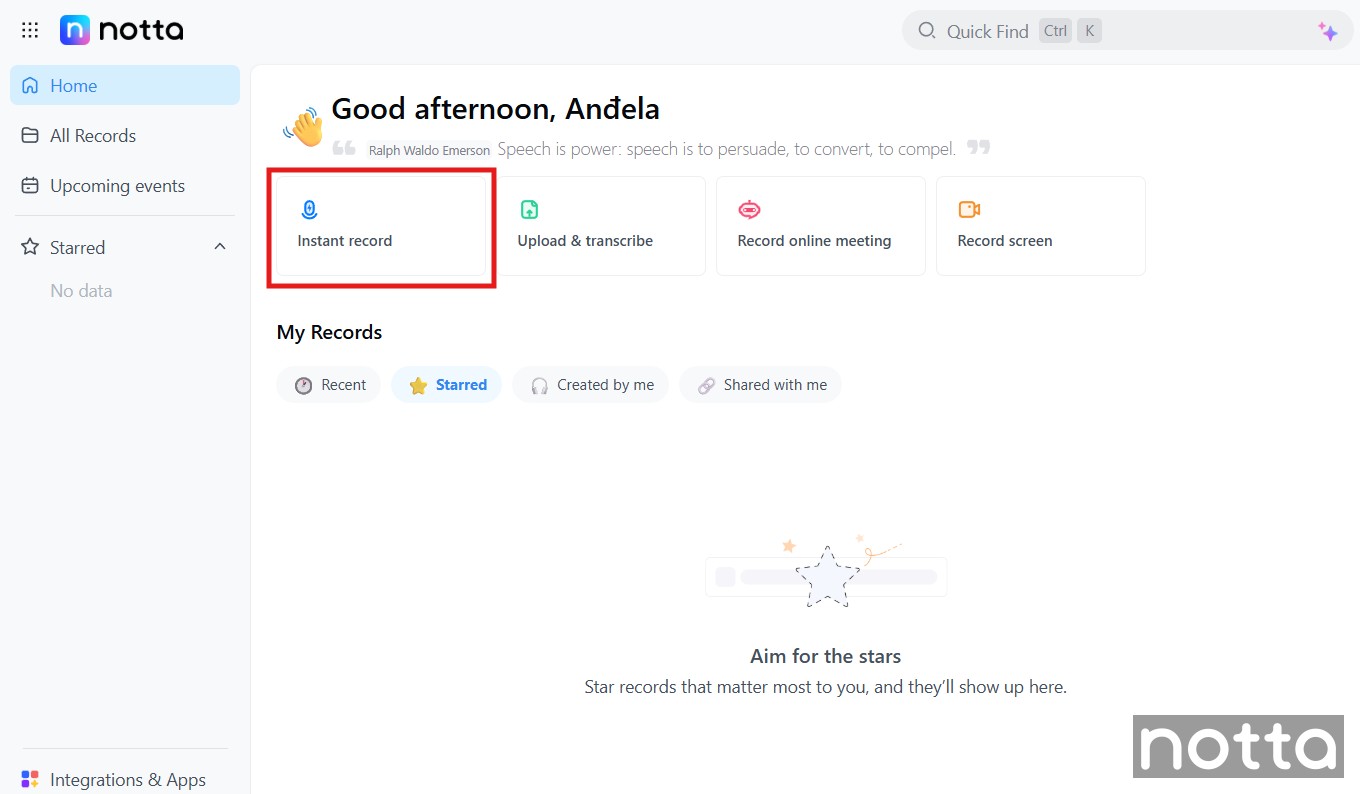Start an Instant record

coord(381,227)
